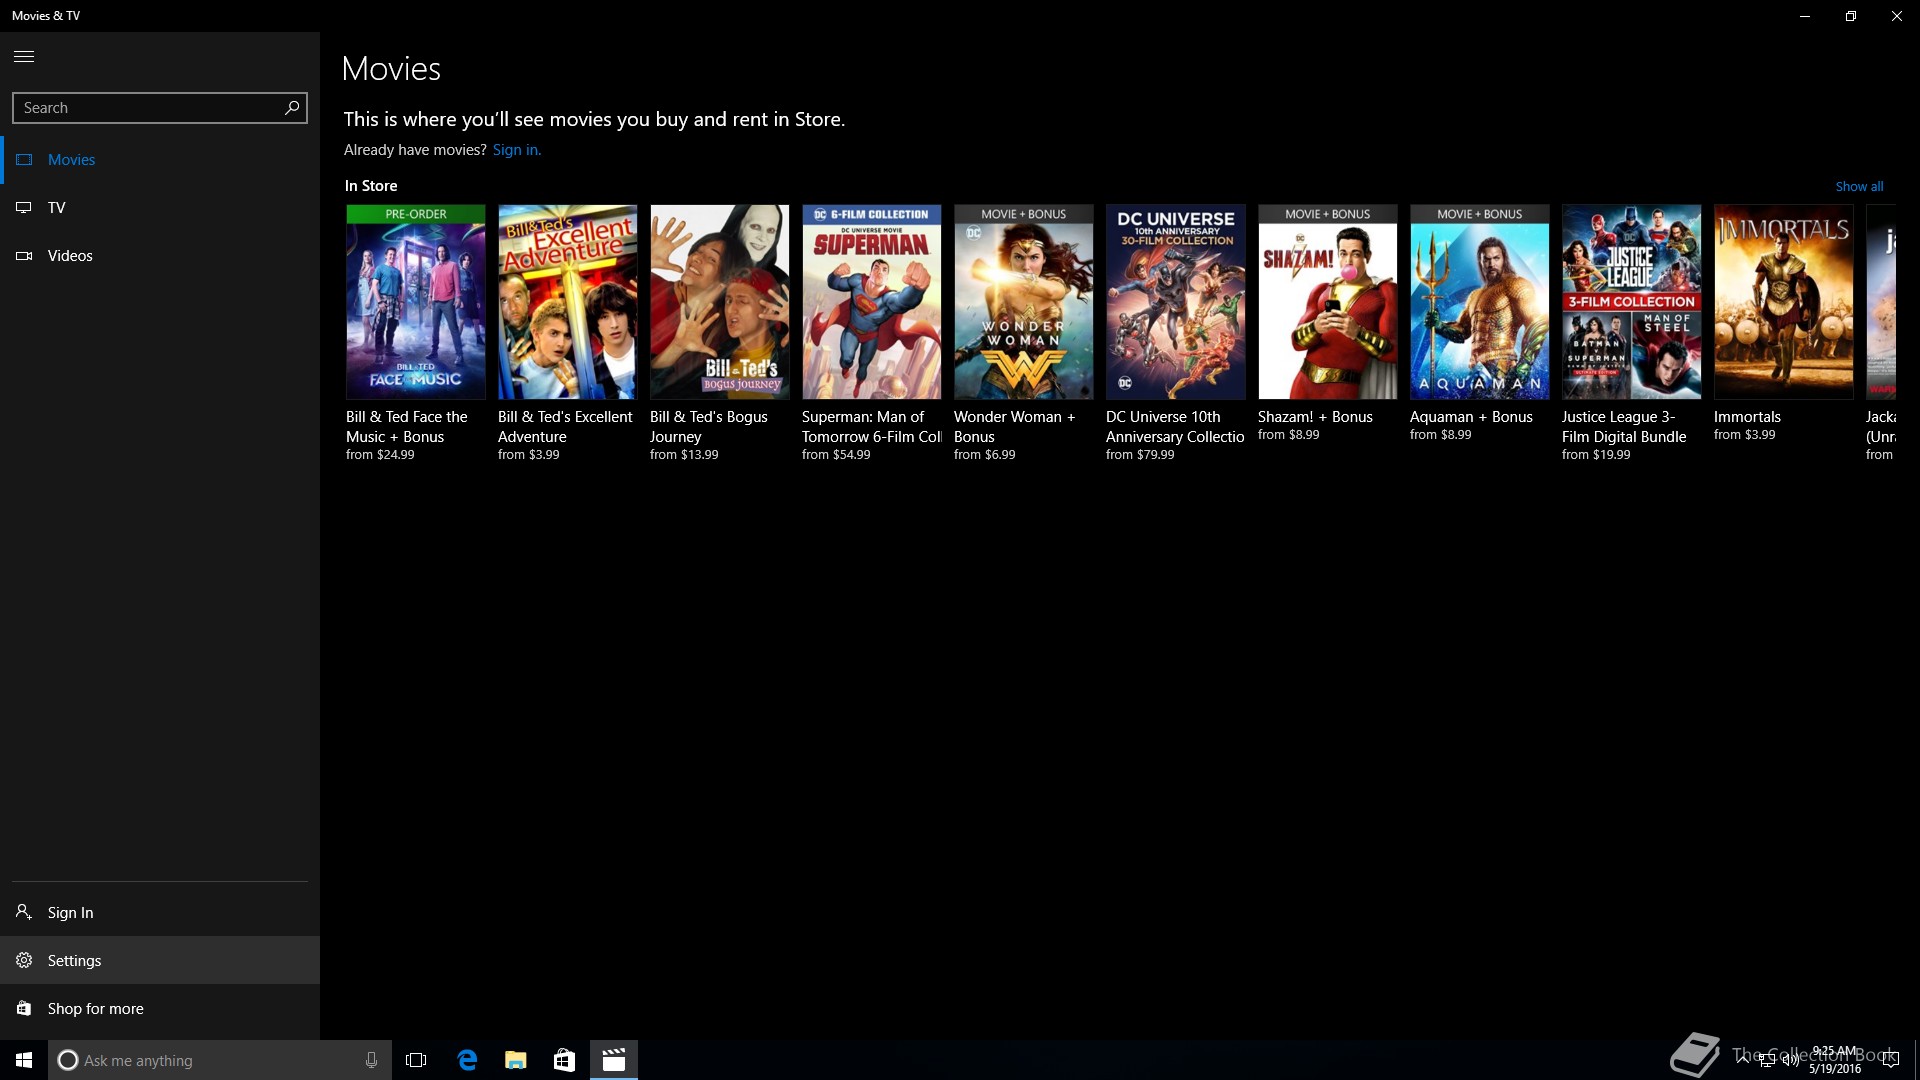Click the Cortana microphone icon
The height and width of the screenshot is (1080, 1920).
371,1060
